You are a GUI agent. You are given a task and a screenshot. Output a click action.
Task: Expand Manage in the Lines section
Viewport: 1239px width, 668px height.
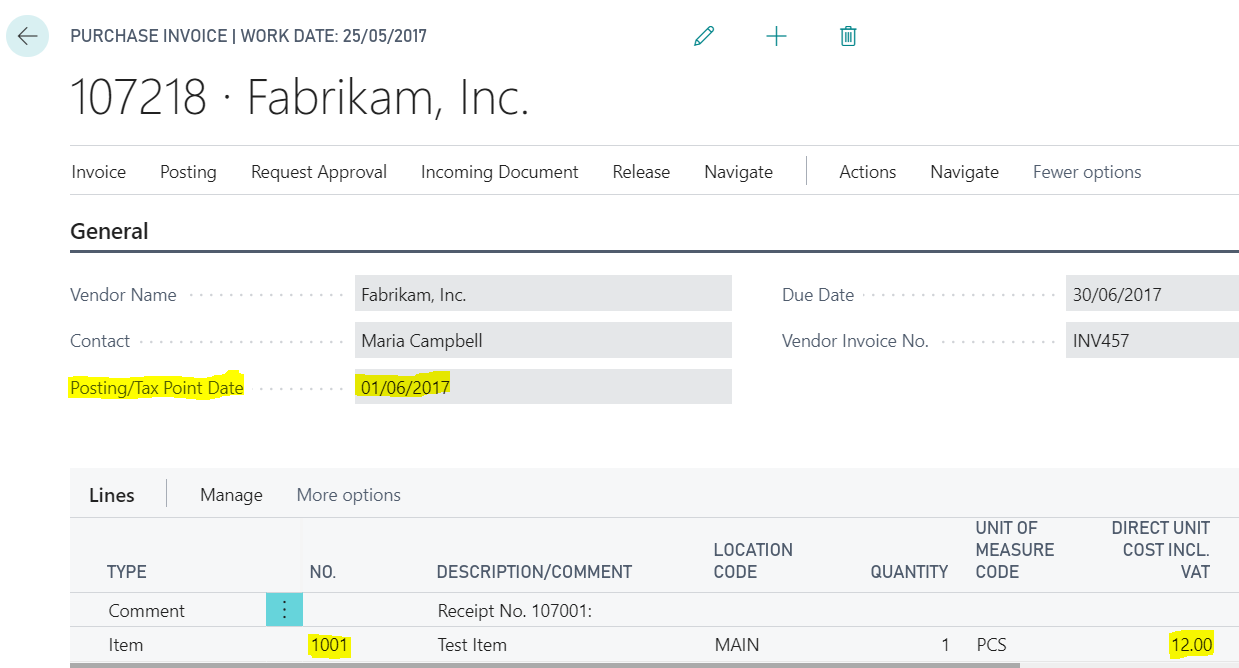click(x=231, y=495)
